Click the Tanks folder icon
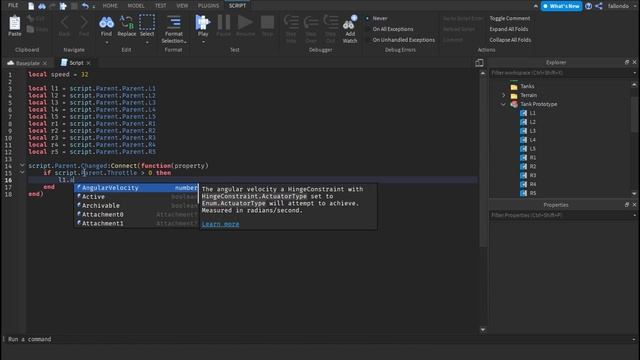Image resolution: width=640 pixels, height=360 pixels. tap(514, 87)
